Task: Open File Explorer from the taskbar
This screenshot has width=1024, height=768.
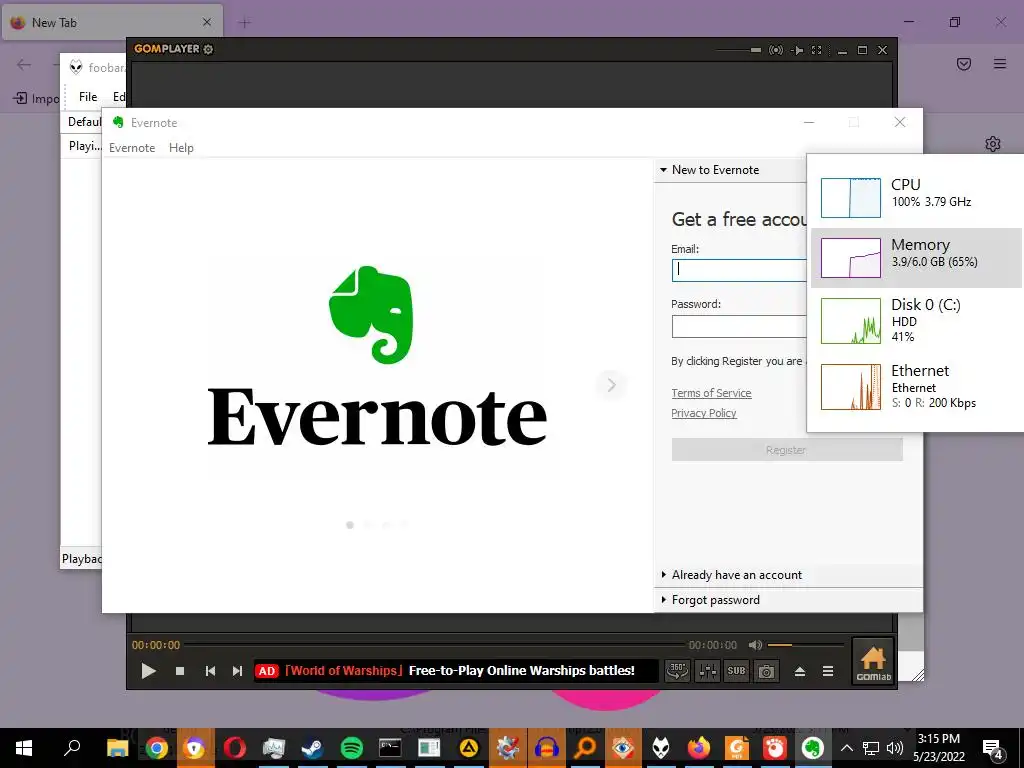Action: (118, 748)
